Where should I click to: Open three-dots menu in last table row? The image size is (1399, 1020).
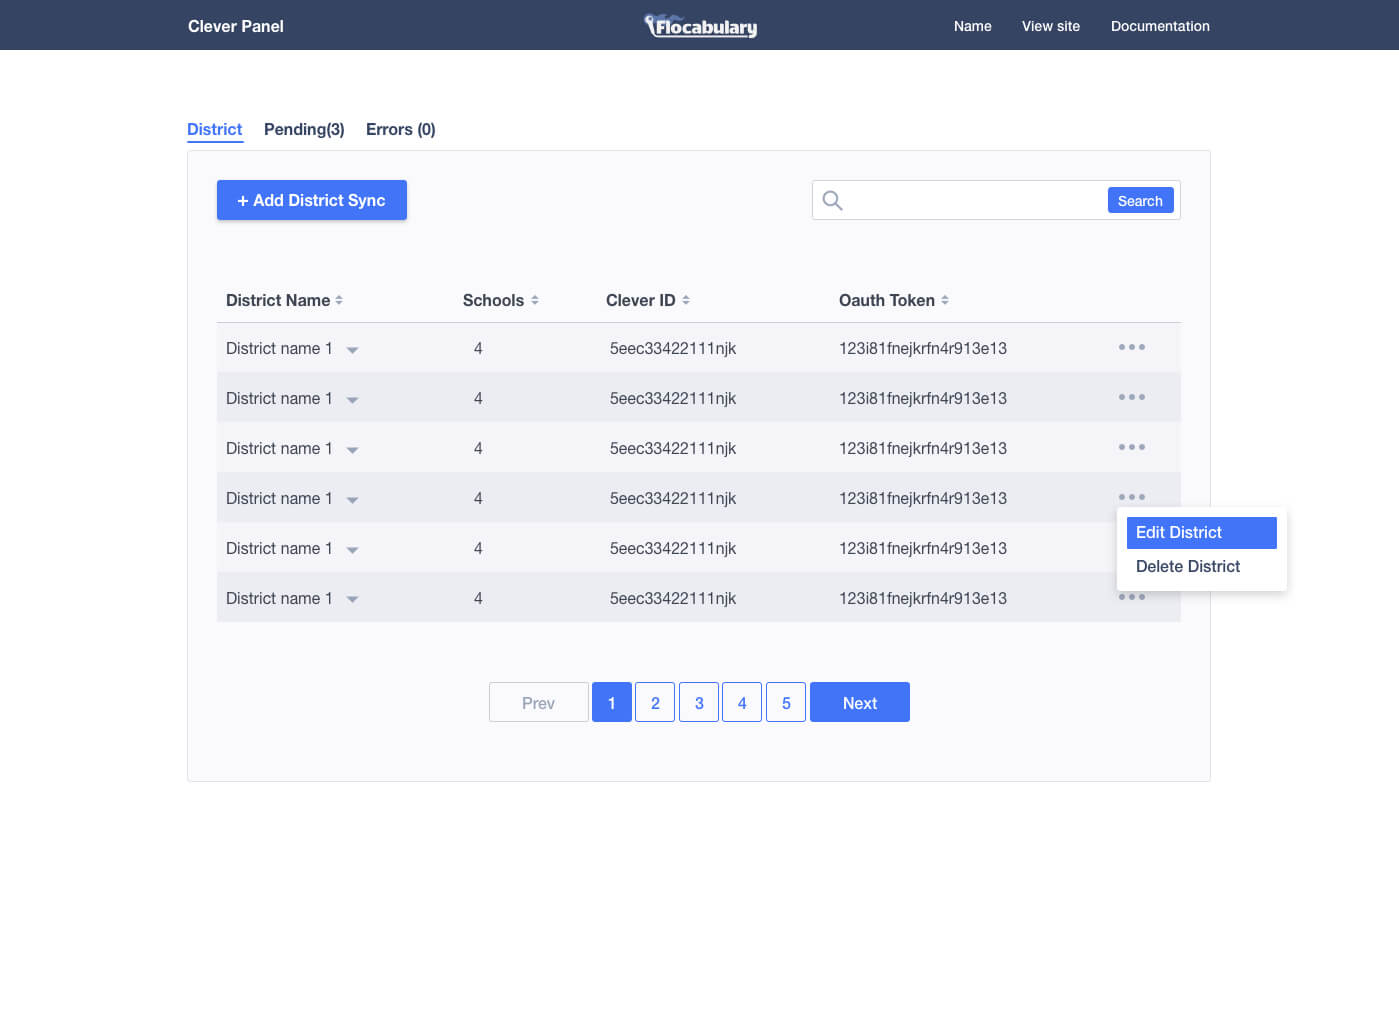[x=1132, y=597]
